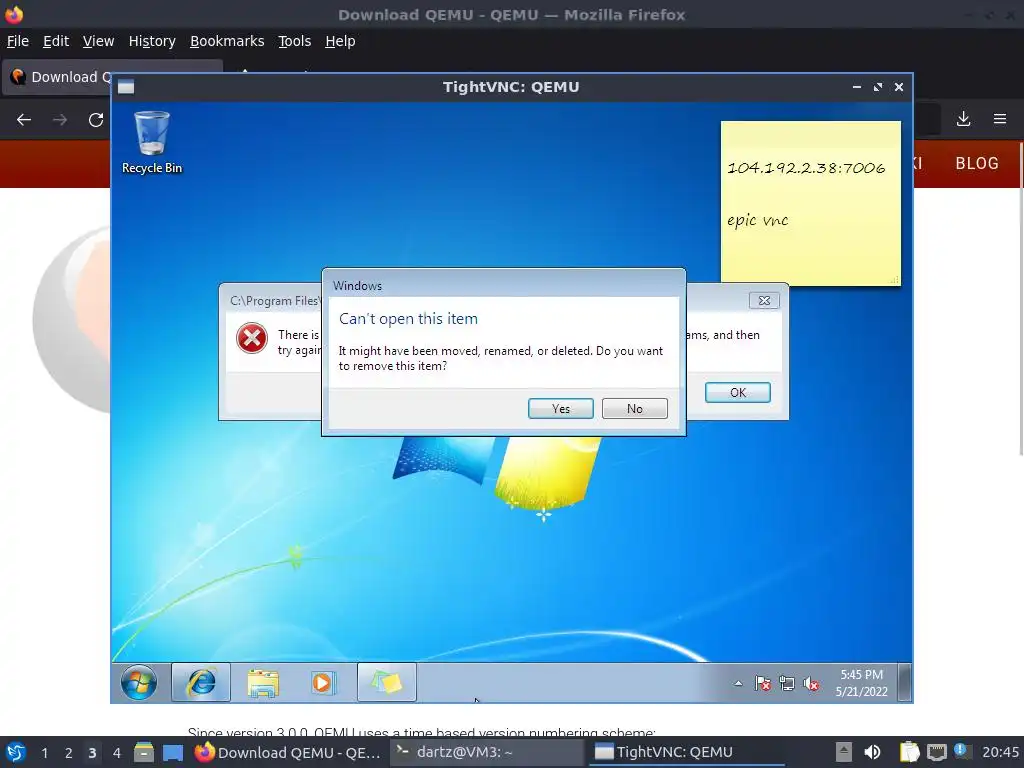Click the host clock showing 20:45
Viewport: 1024px width, 768px height.
pyautogui.click(x=1000, y=752)
